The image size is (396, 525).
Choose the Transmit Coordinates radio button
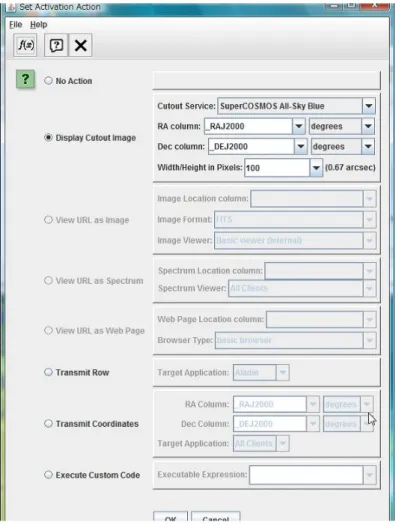click(49, 424)
